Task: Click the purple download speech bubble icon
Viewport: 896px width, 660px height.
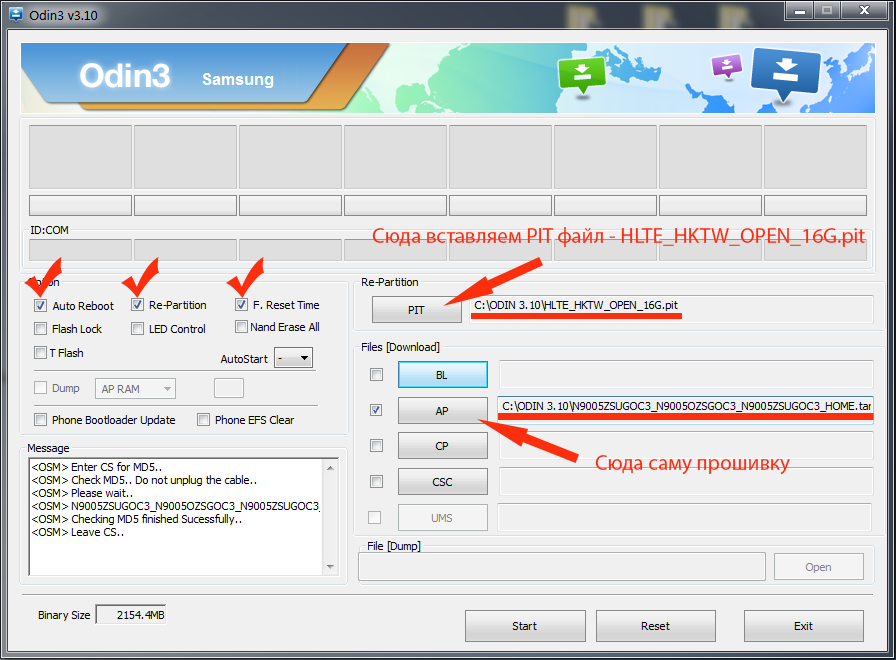Action: coord(726,67)
